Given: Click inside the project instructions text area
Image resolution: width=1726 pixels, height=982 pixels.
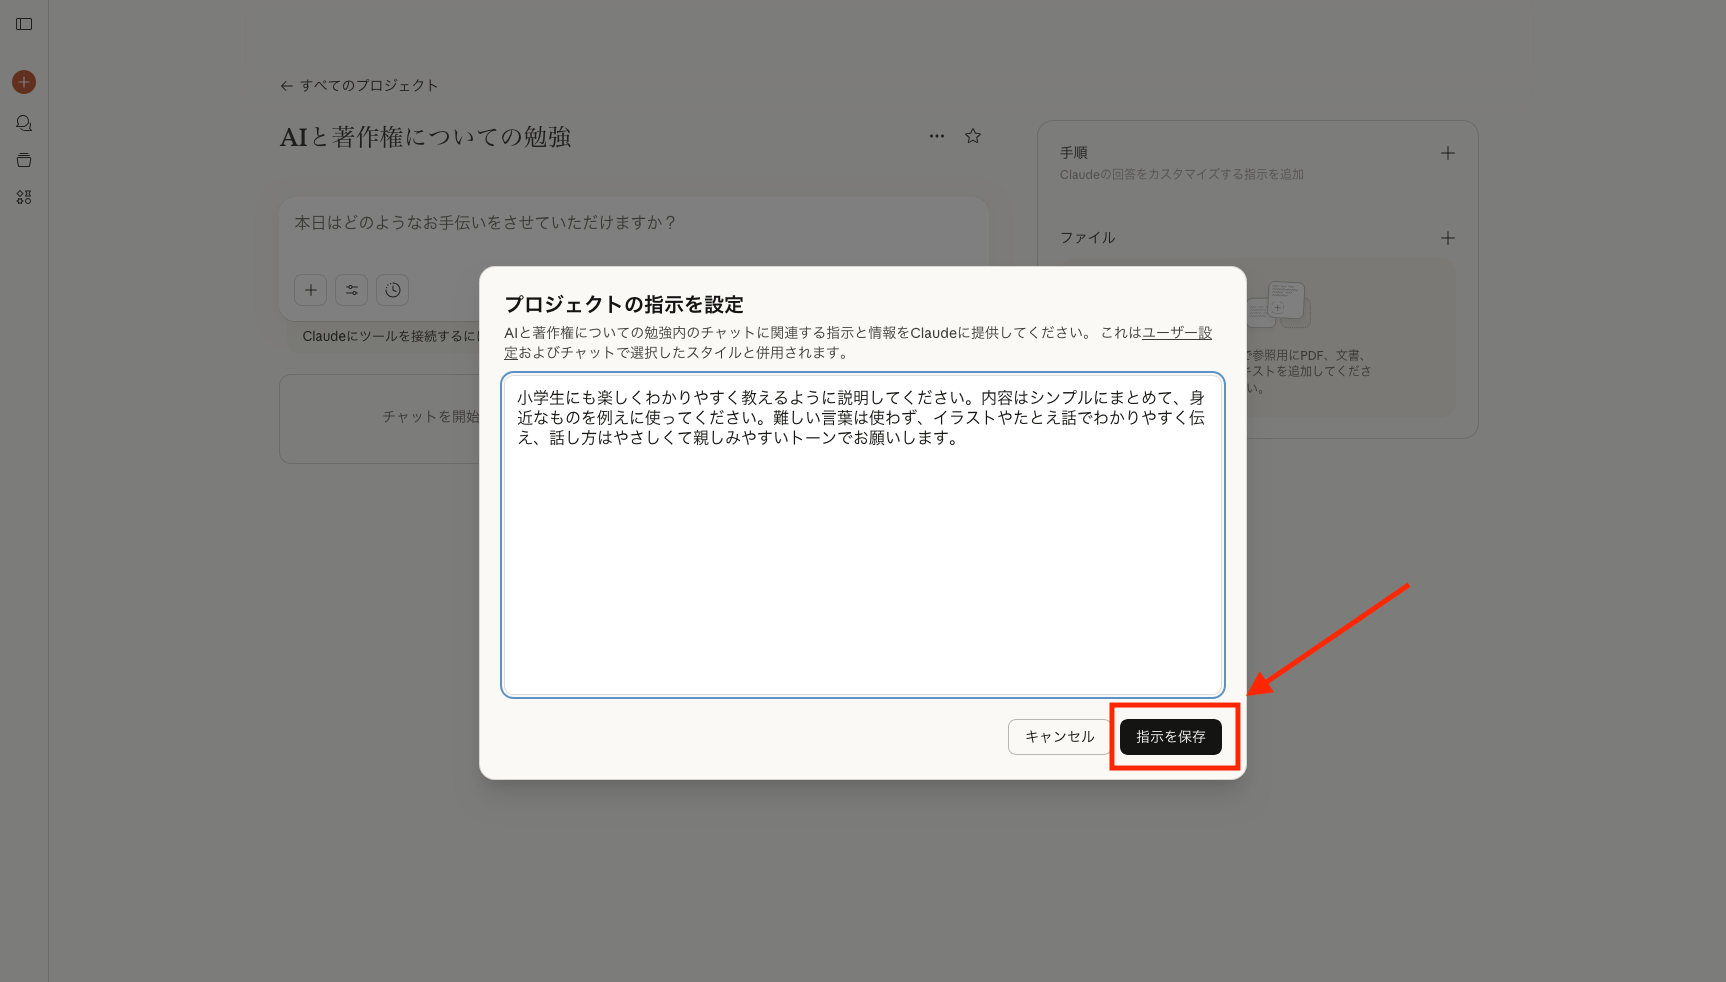Looking at the screenshot, I should click(862, 535).
